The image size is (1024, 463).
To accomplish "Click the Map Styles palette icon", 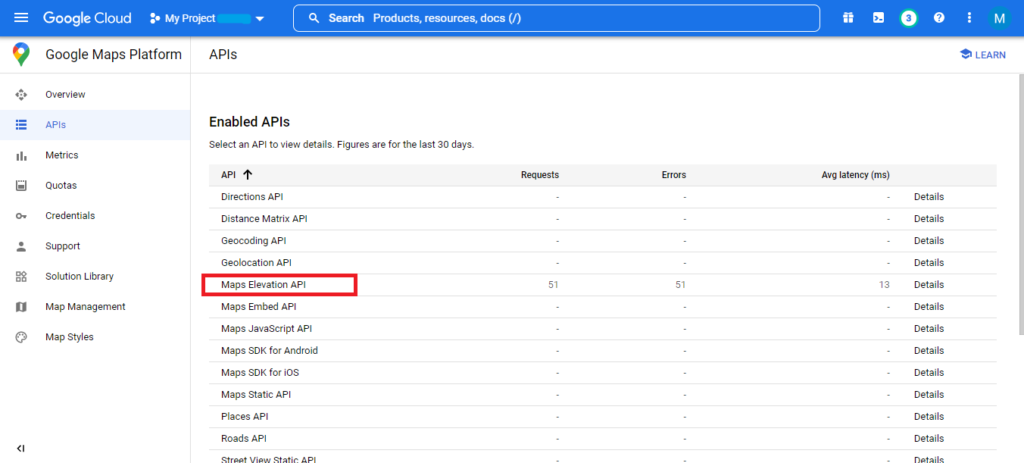I will tap(21, 337).
